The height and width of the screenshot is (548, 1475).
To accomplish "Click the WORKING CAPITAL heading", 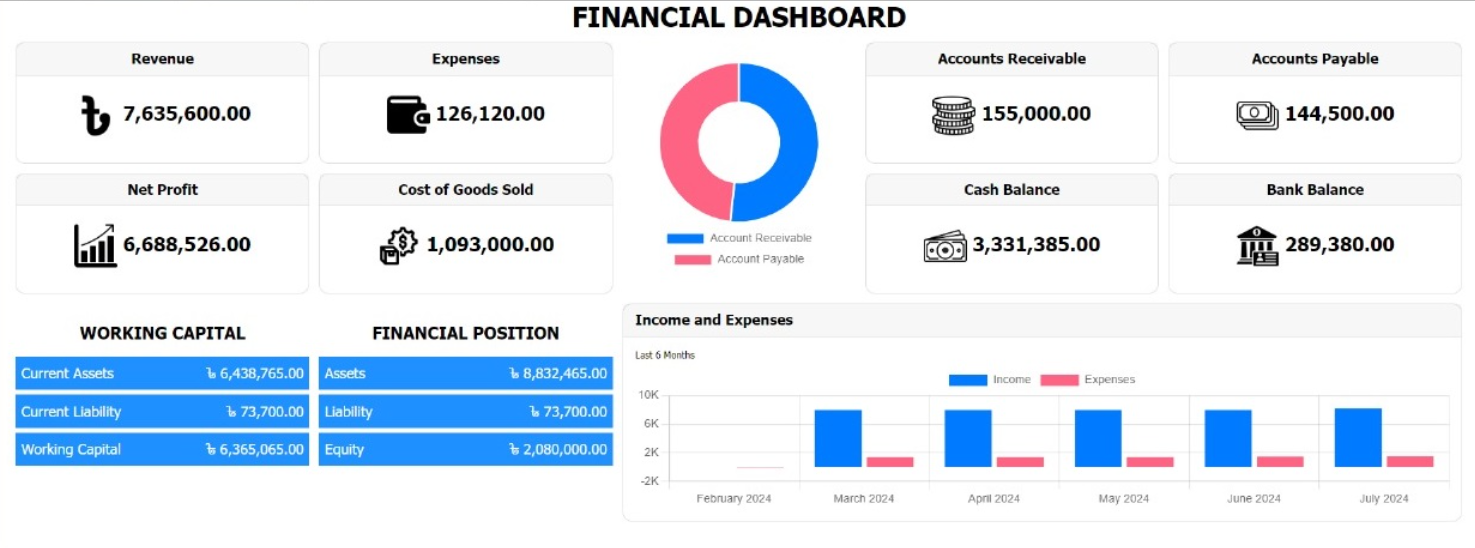I will coord(162,333).
